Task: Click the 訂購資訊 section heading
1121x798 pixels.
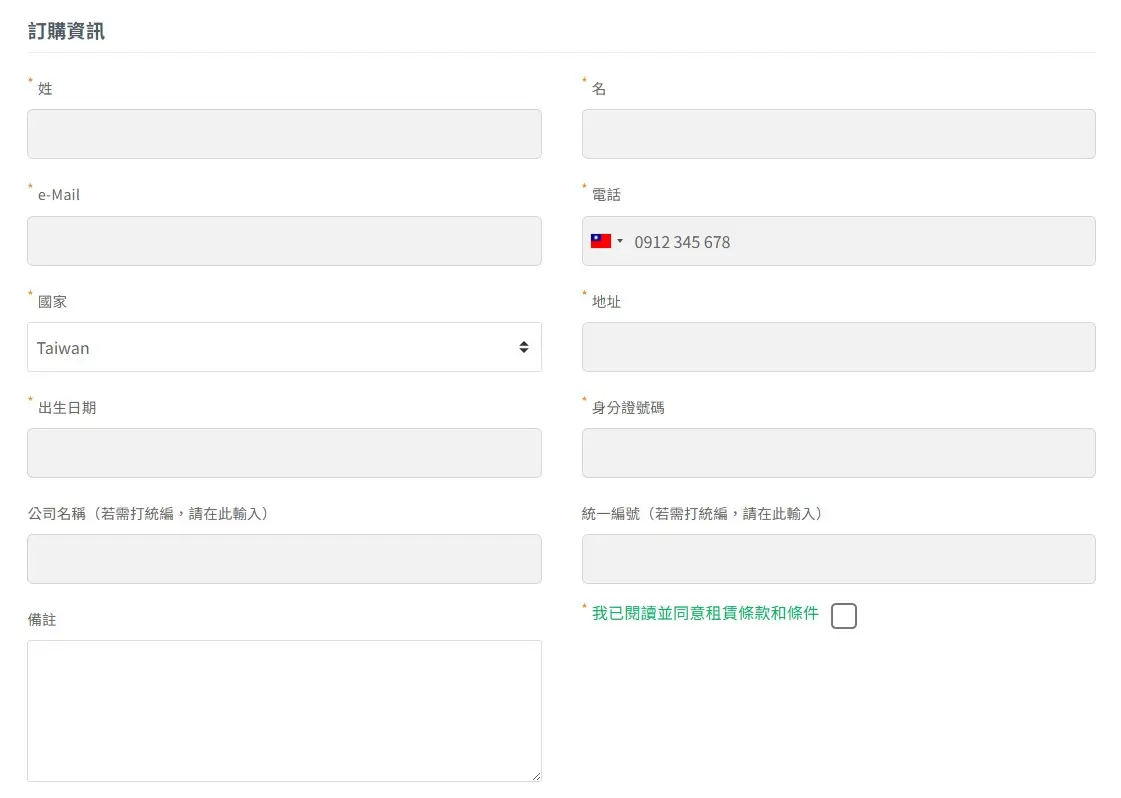Action: pyautogui.click(x=66, y=31)
